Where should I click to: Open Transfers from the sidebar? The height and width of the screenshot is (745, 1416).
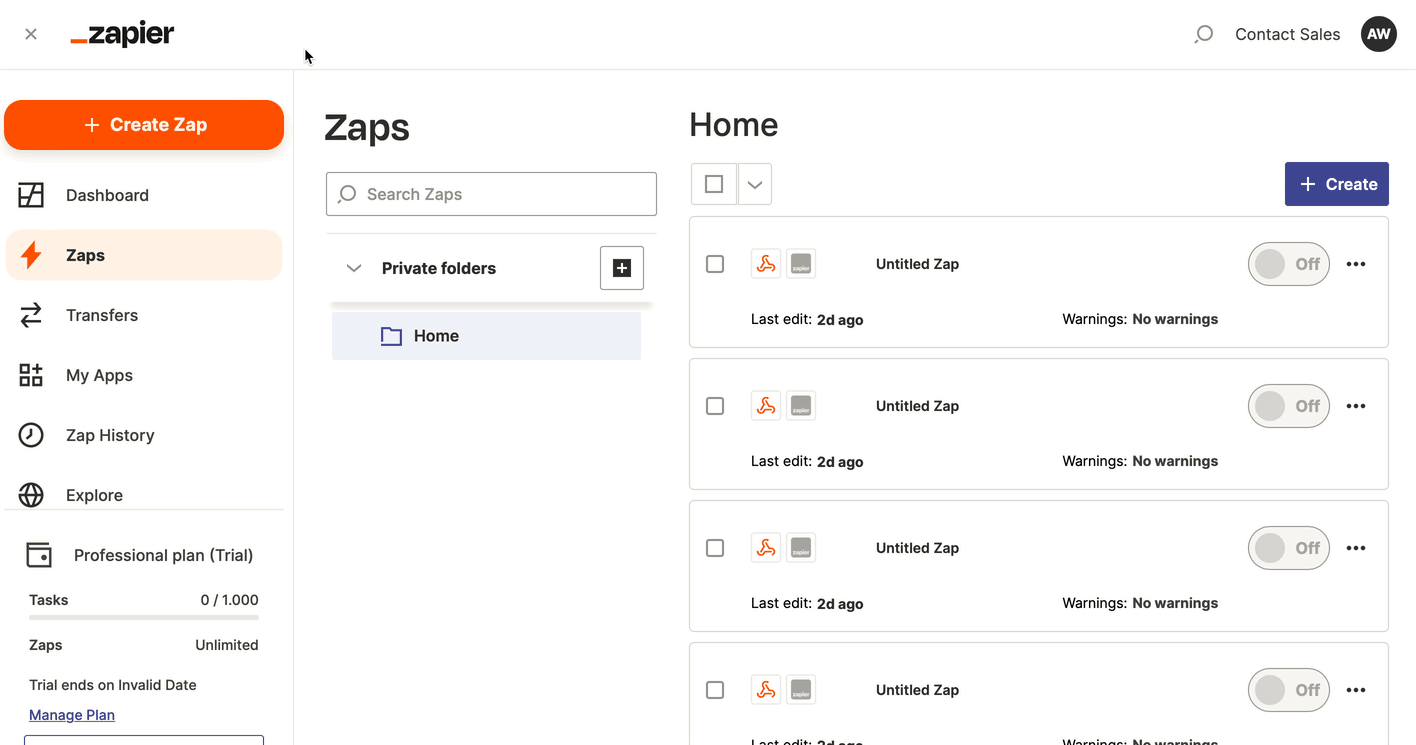coord(102,315)
